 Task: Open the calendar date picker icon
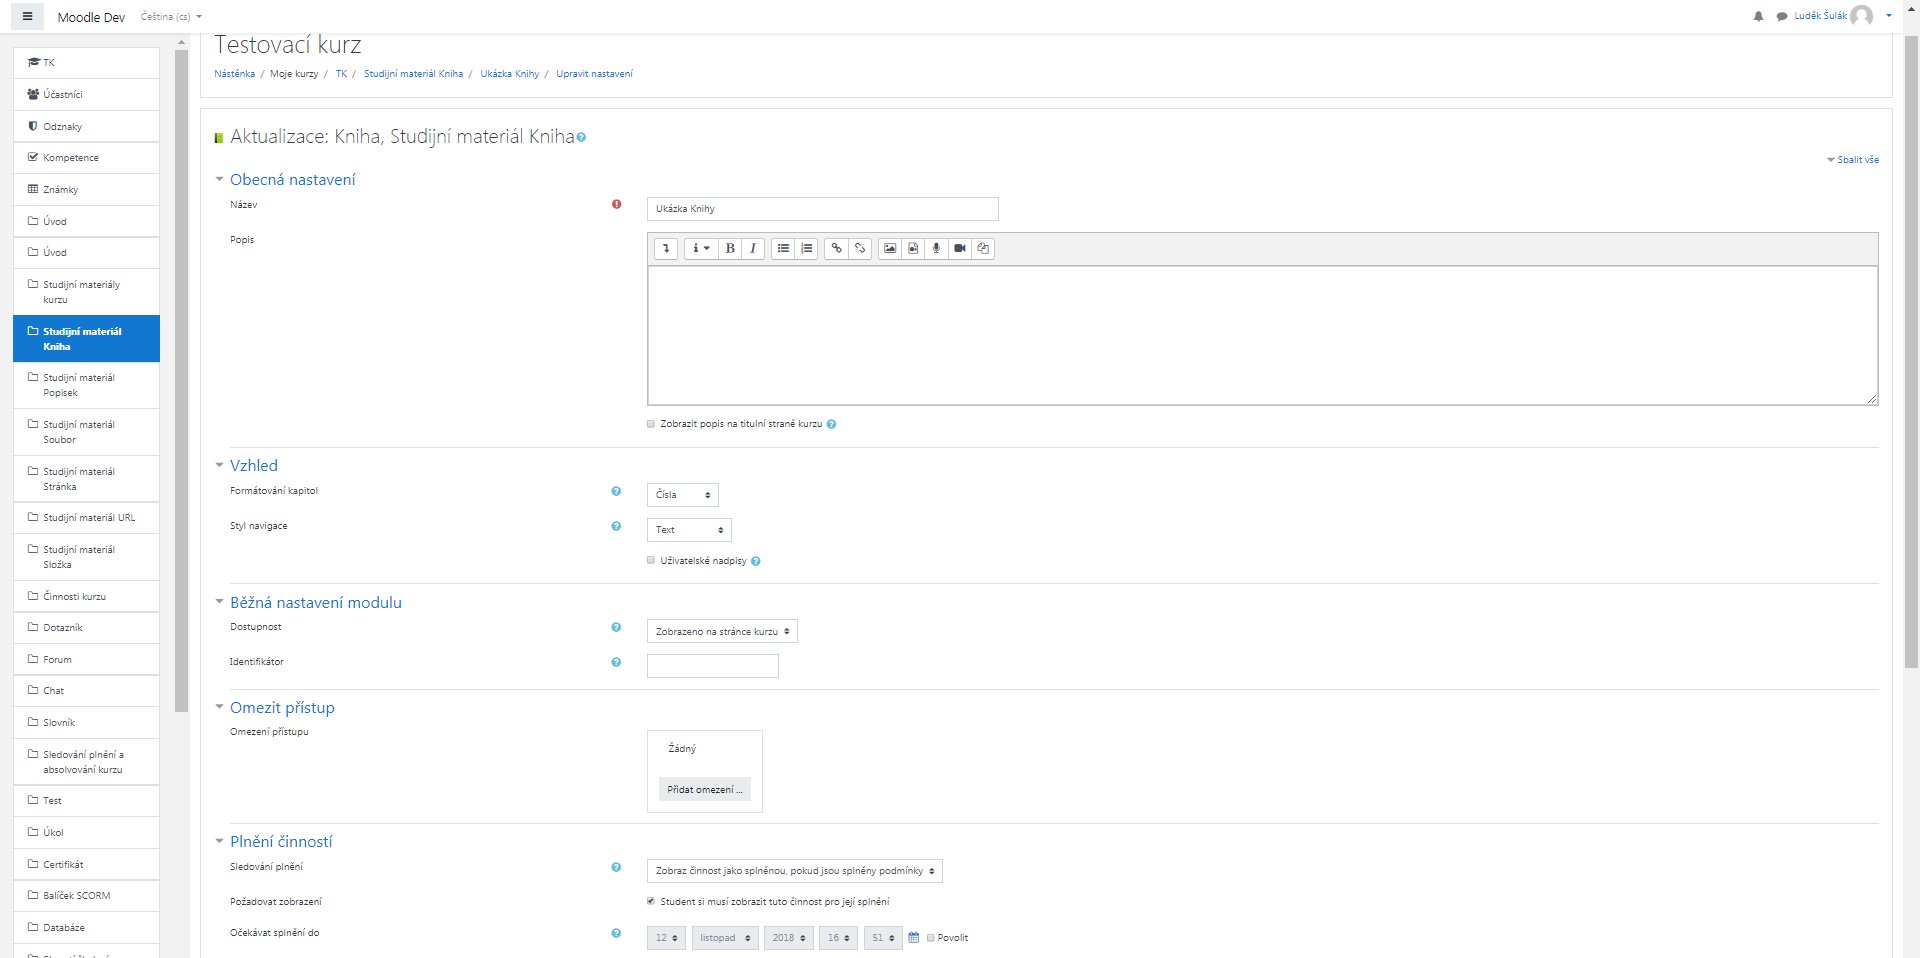(913, 938)
